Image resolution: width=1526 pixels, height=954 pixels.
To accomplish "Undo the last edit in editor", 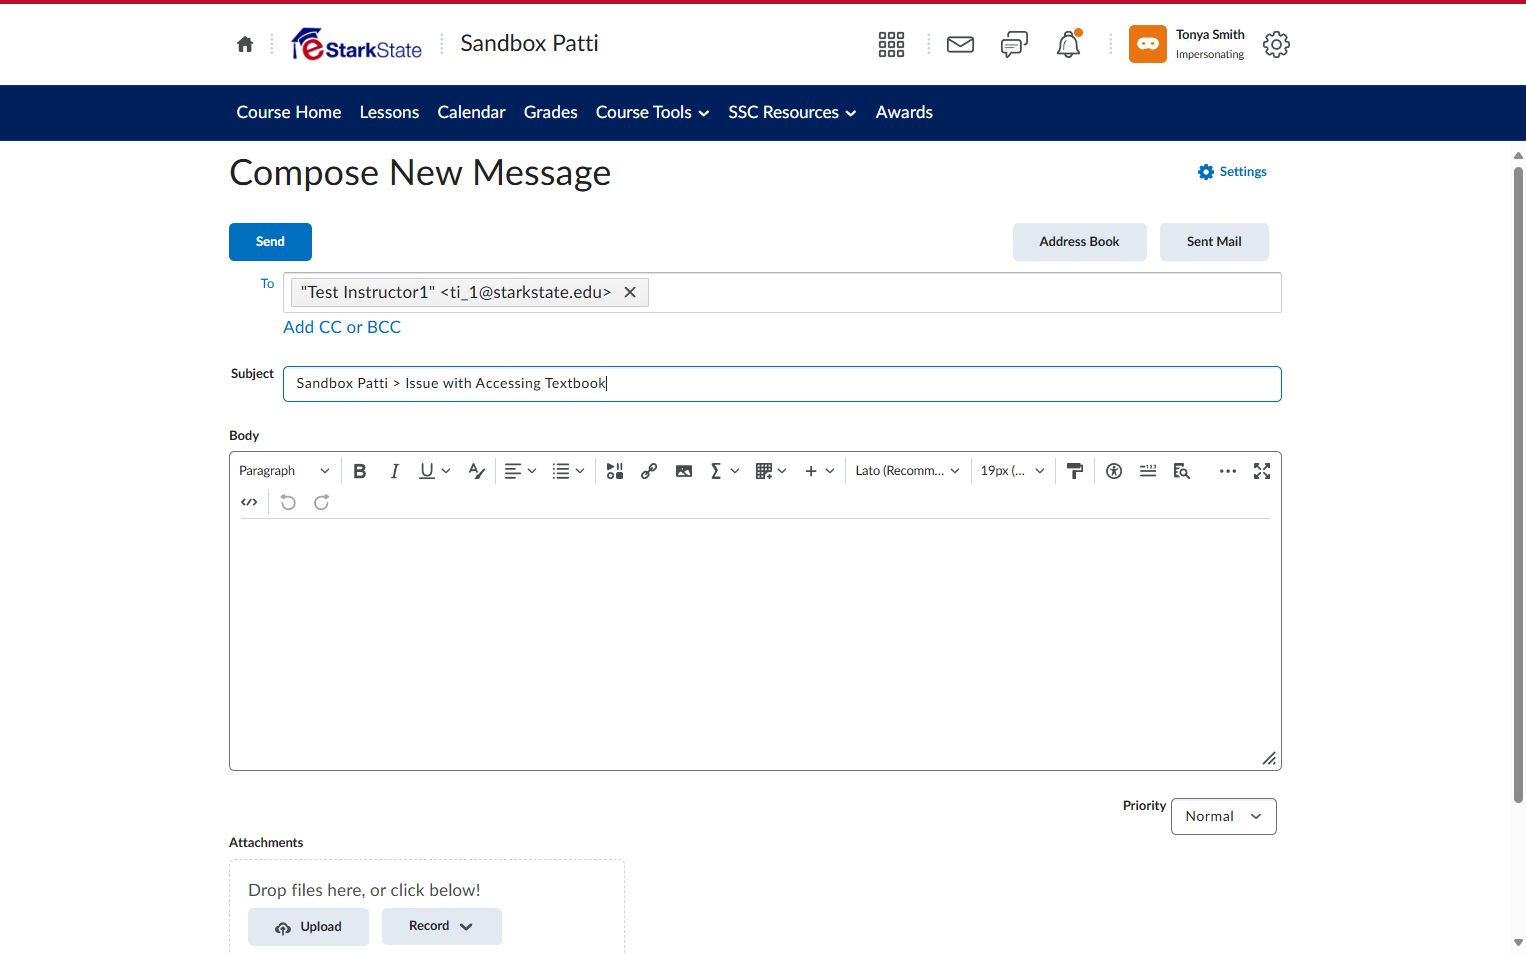I will pyautogui.click(x=288, y=502).
